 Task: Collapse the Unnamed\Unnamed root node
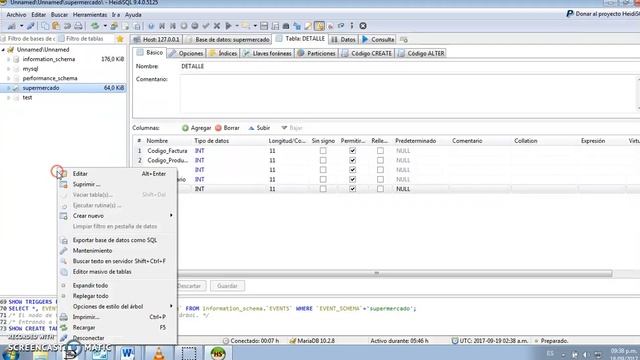click(3, 50)
